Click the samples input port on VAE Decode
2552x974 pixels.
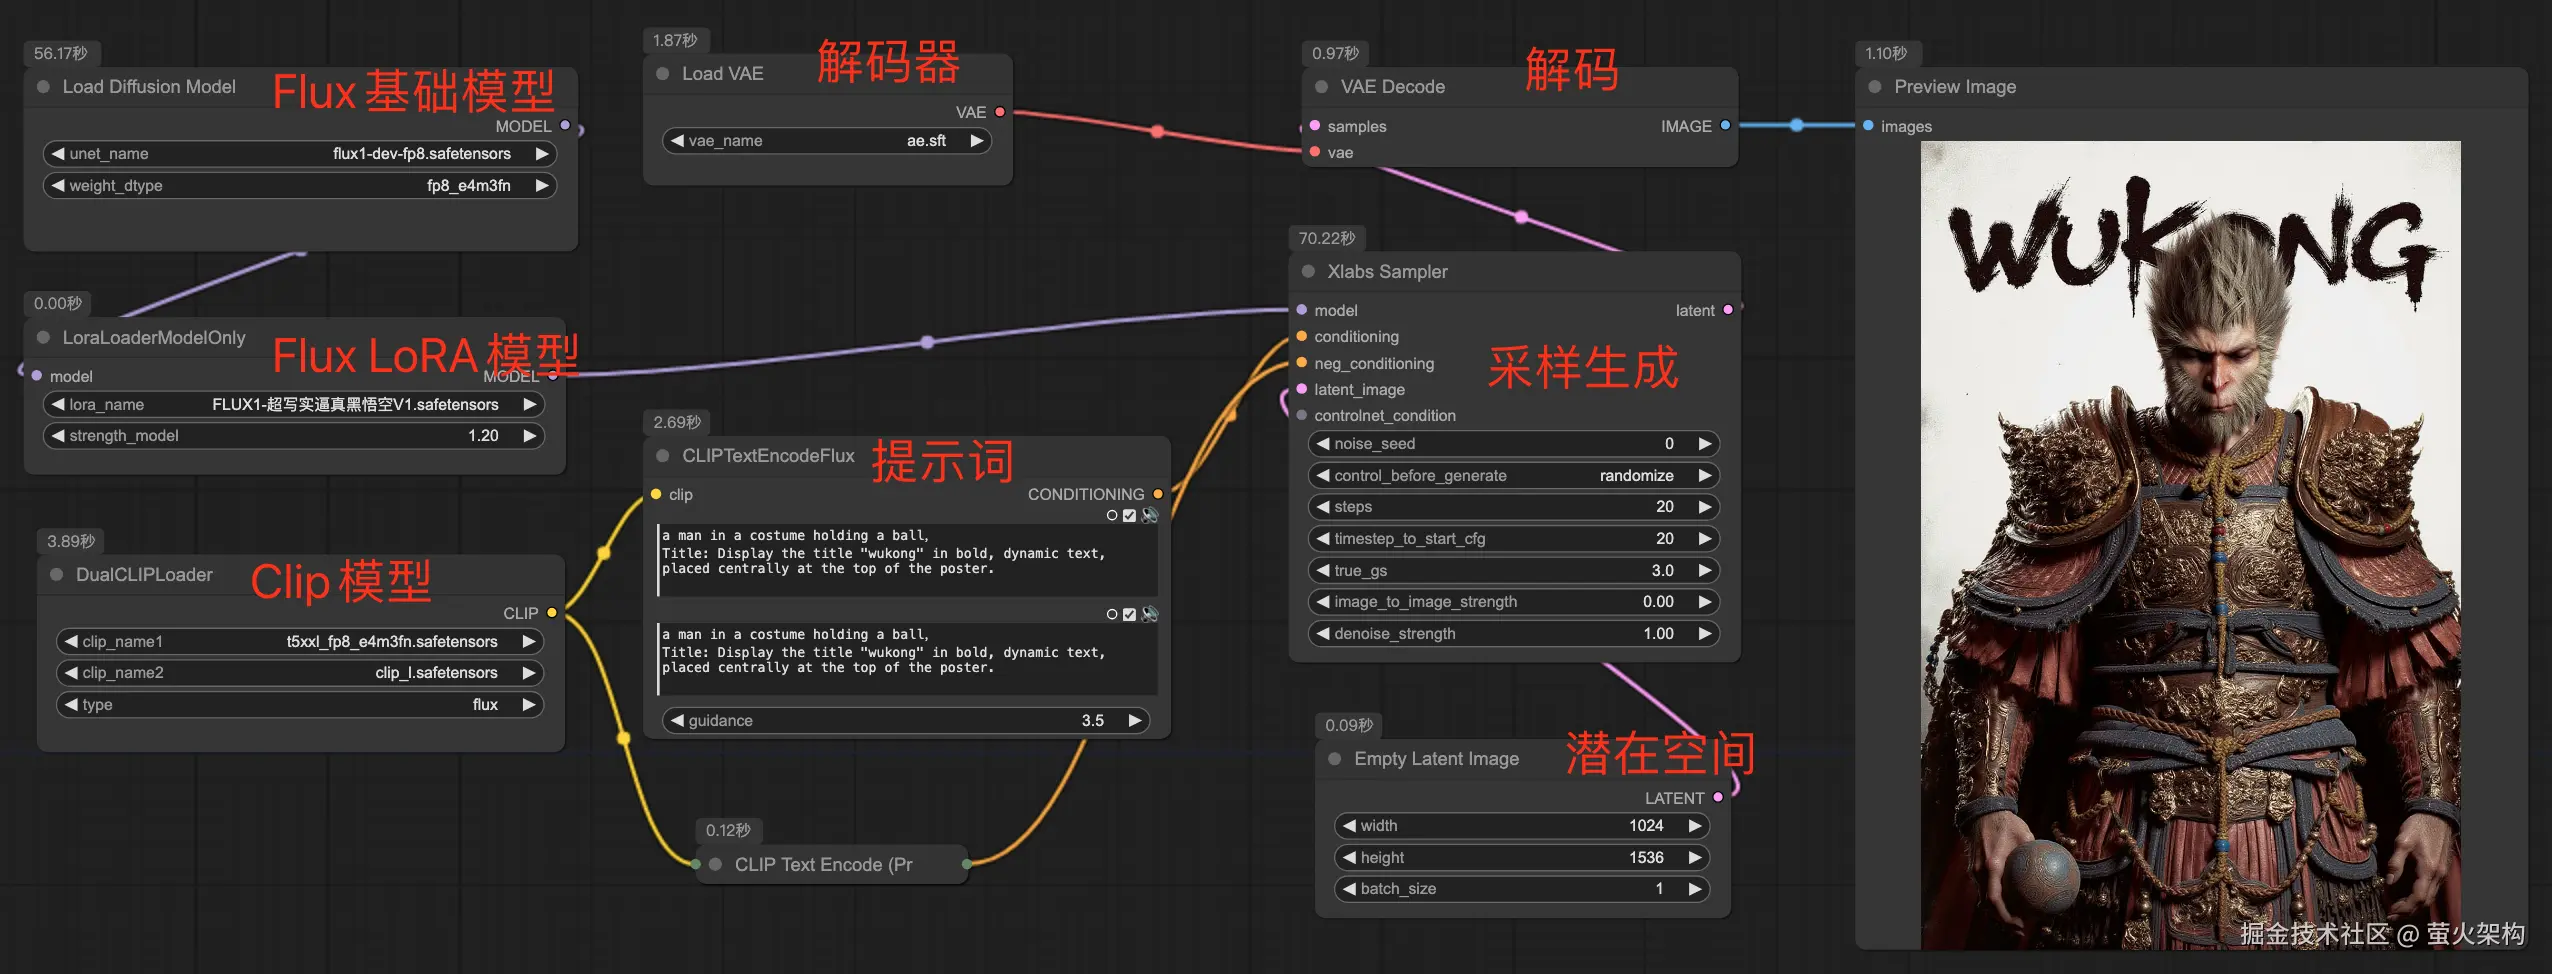(1315, 126)
